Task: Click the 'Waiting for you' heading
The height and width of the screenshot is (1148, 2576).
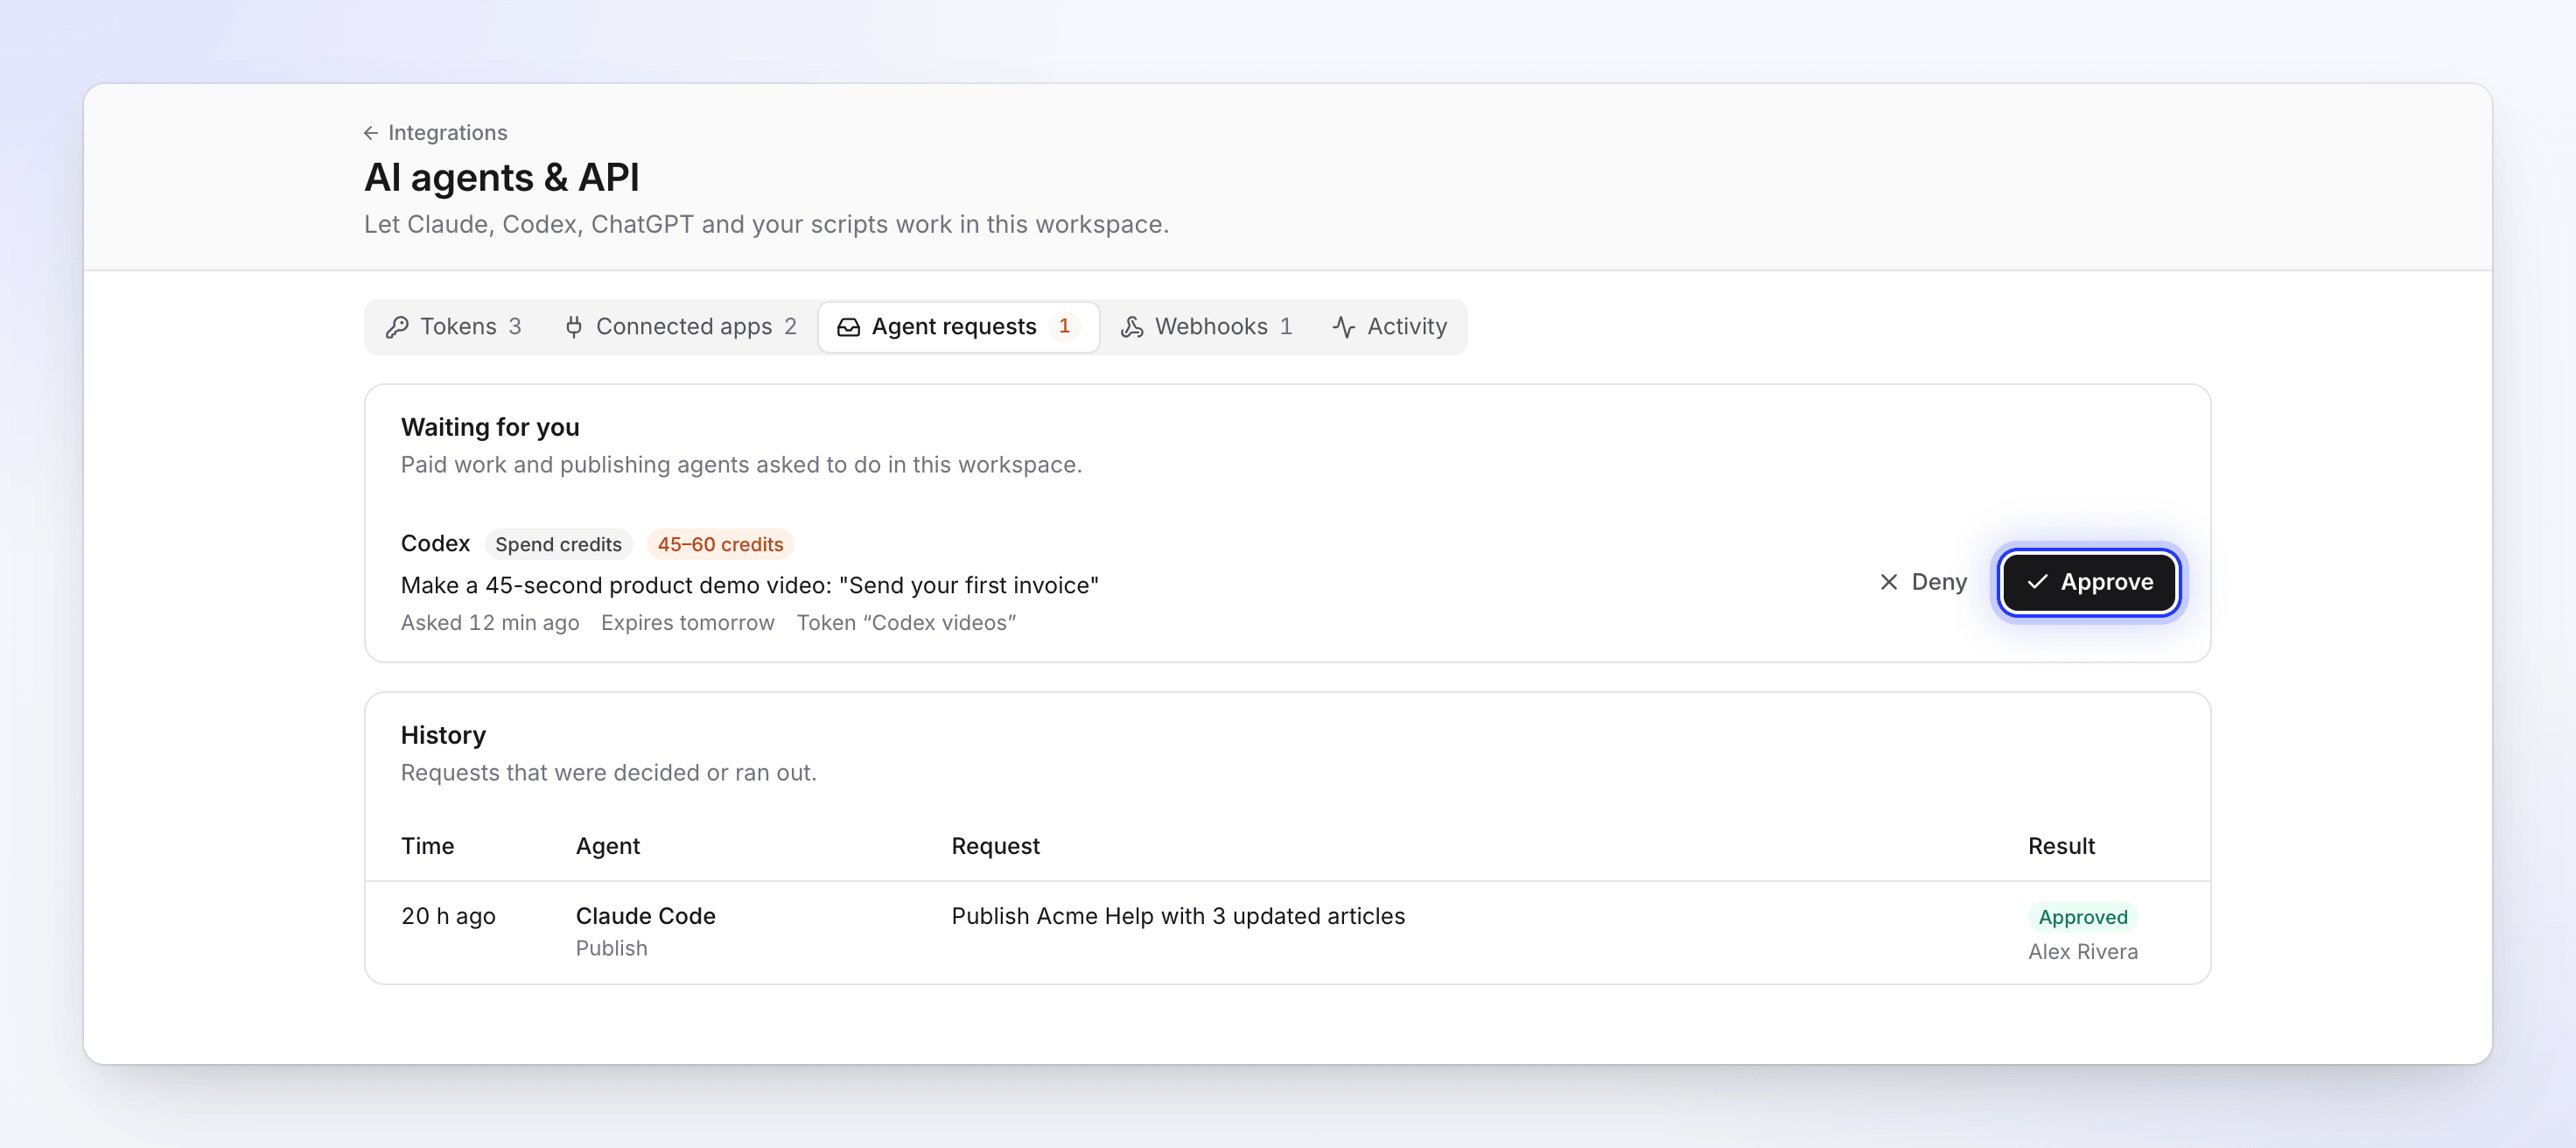Action: click(490, 427)
